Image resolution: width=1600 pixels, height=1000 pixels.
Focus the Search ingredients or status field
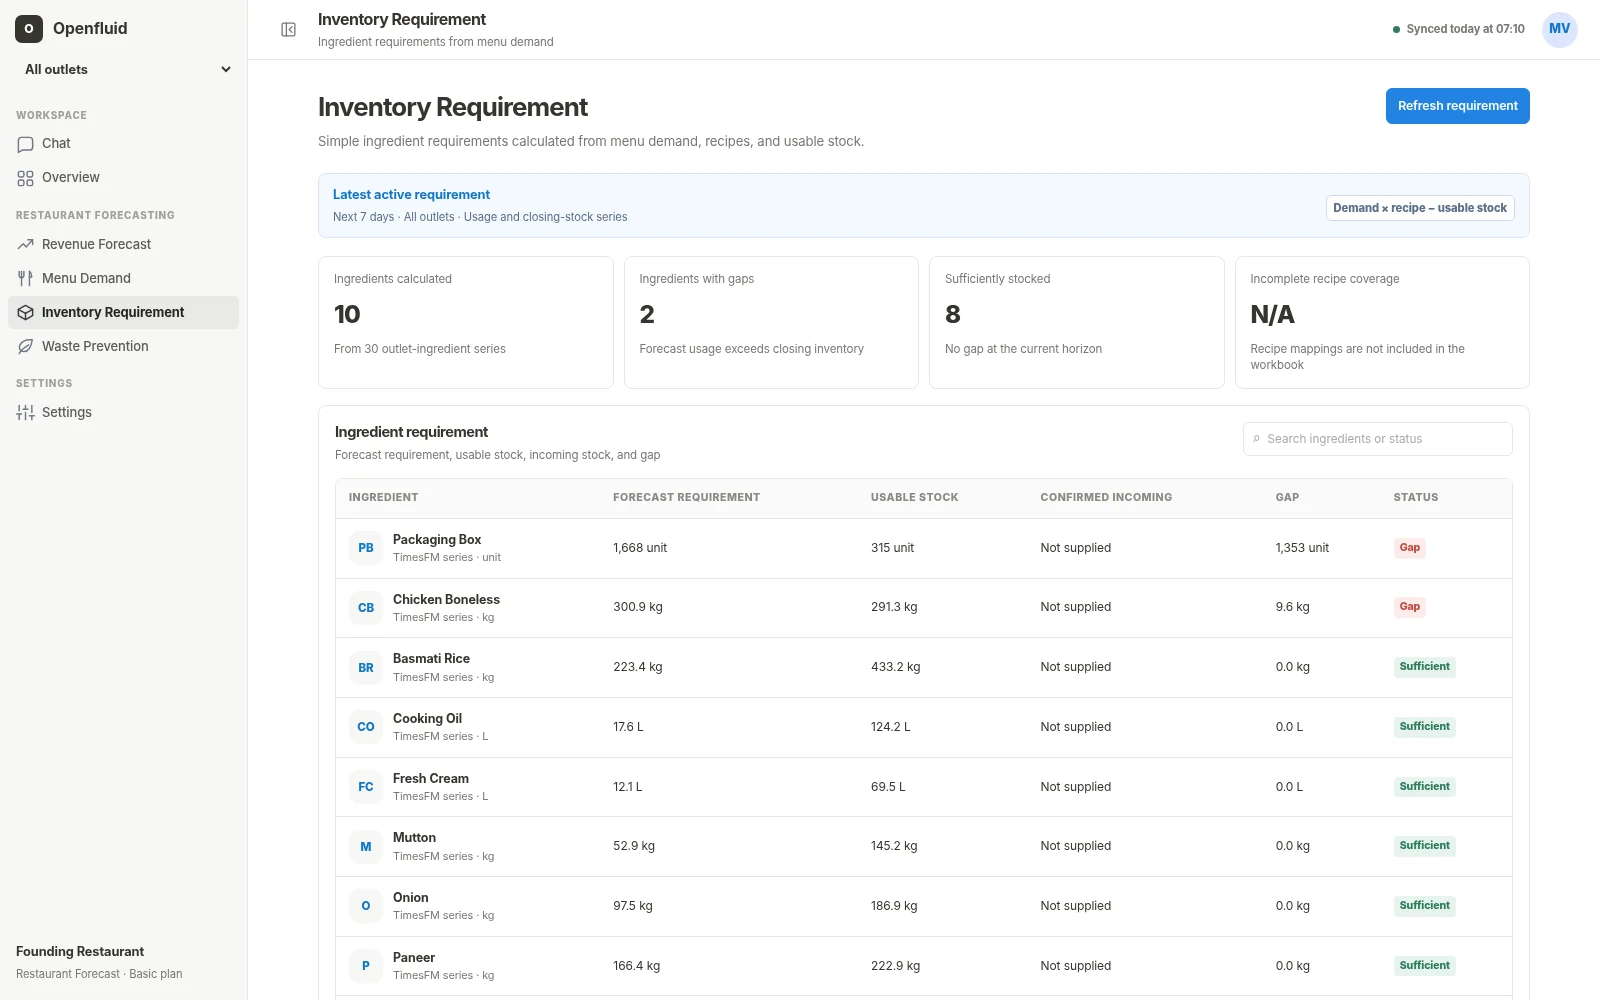[1377, 439]
